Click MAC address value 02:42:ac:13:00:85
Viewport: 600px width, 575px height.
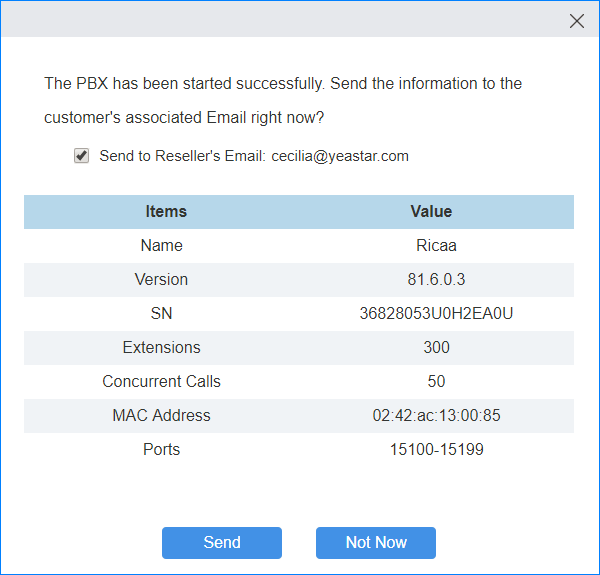[436, 416]
